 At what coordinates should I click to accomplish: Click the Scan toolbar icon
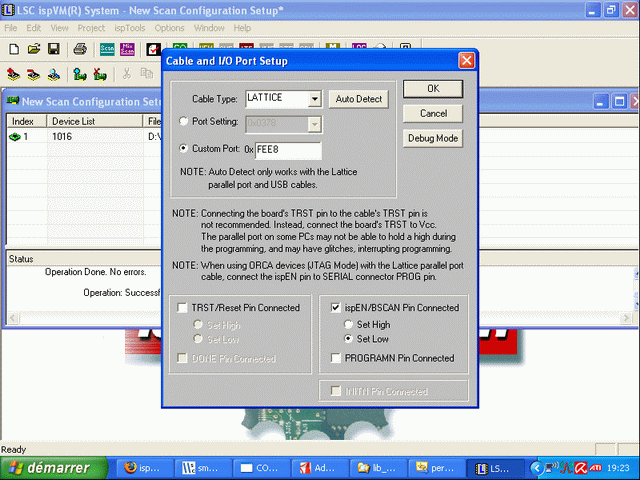[x=107, y=49]
